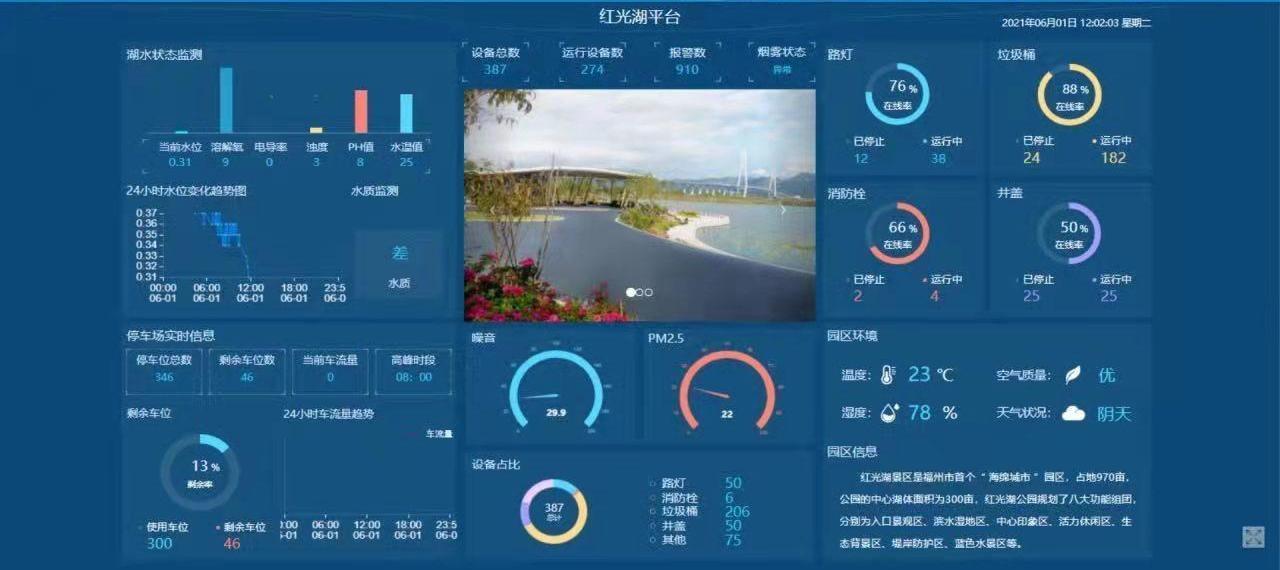This screenshot has width=1280, height=570.
Task: Click the leaf air quality icon
Action: point(1072,375)
